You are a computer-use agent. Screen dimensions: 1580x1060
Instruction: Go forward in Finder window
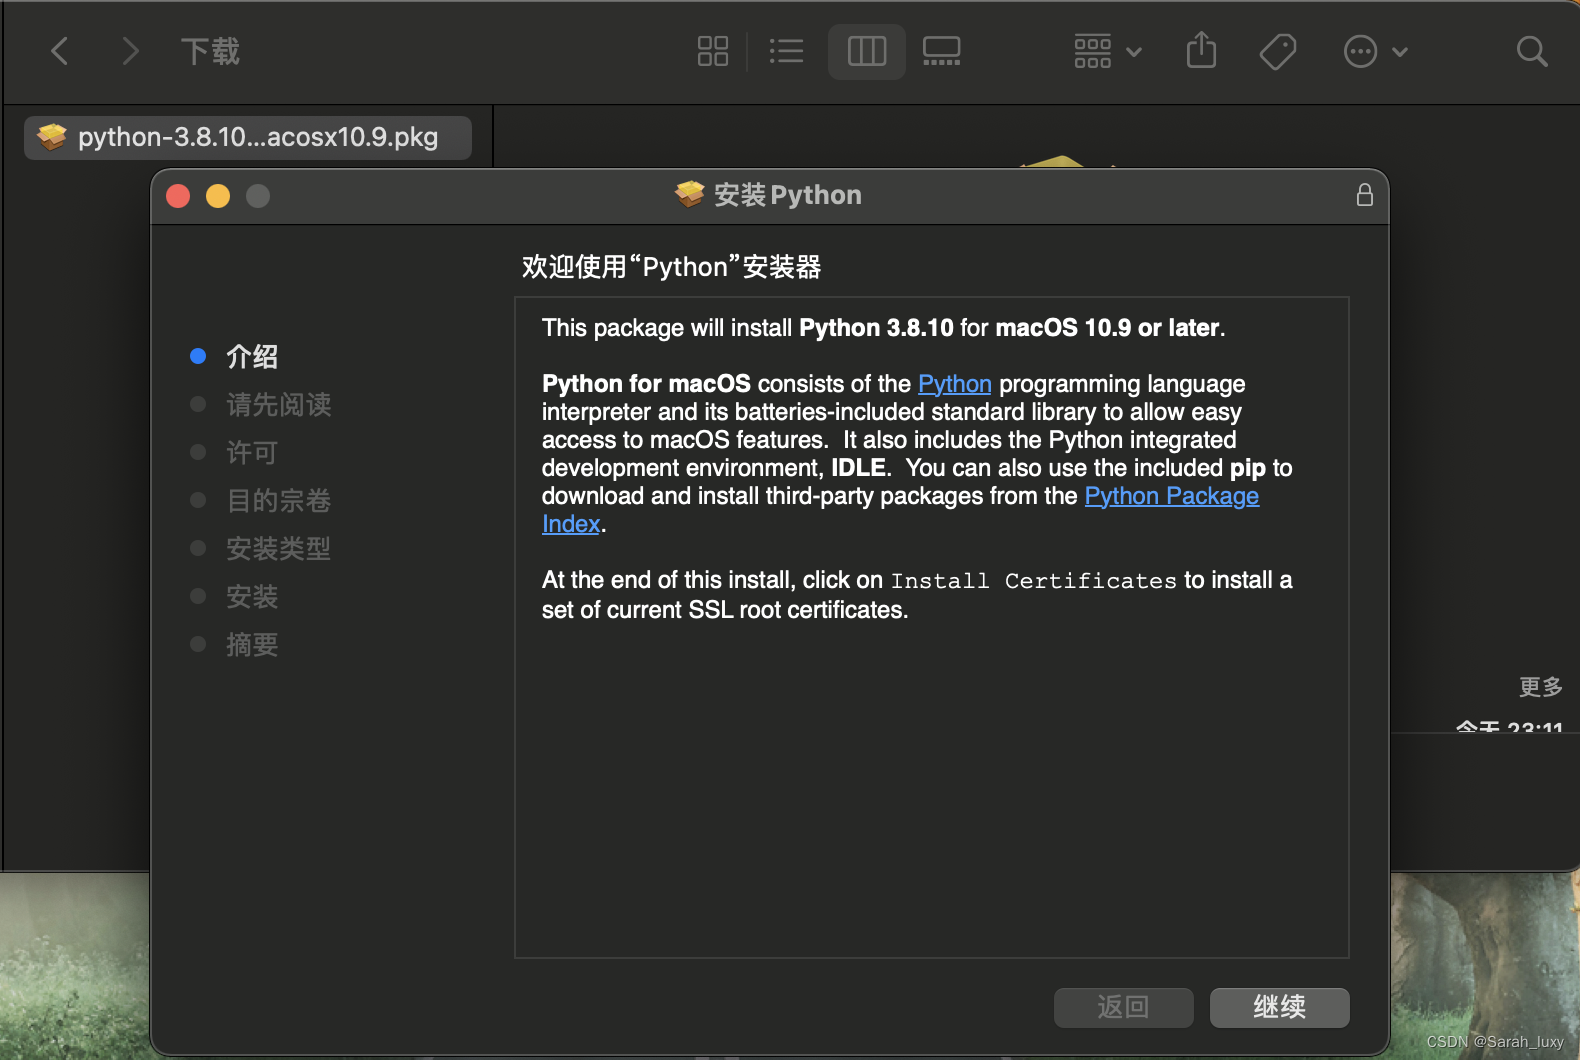tap(130, 51)
